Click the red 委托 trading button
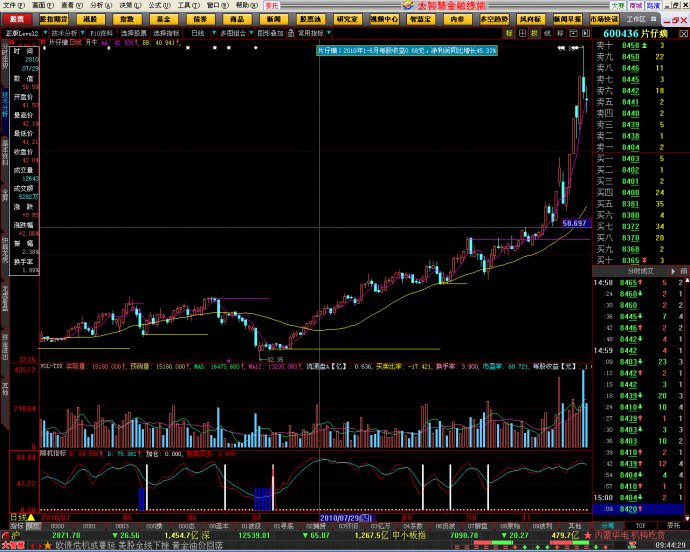The height and width of the screenshot is (552, 690). click(x=272, y=5)
